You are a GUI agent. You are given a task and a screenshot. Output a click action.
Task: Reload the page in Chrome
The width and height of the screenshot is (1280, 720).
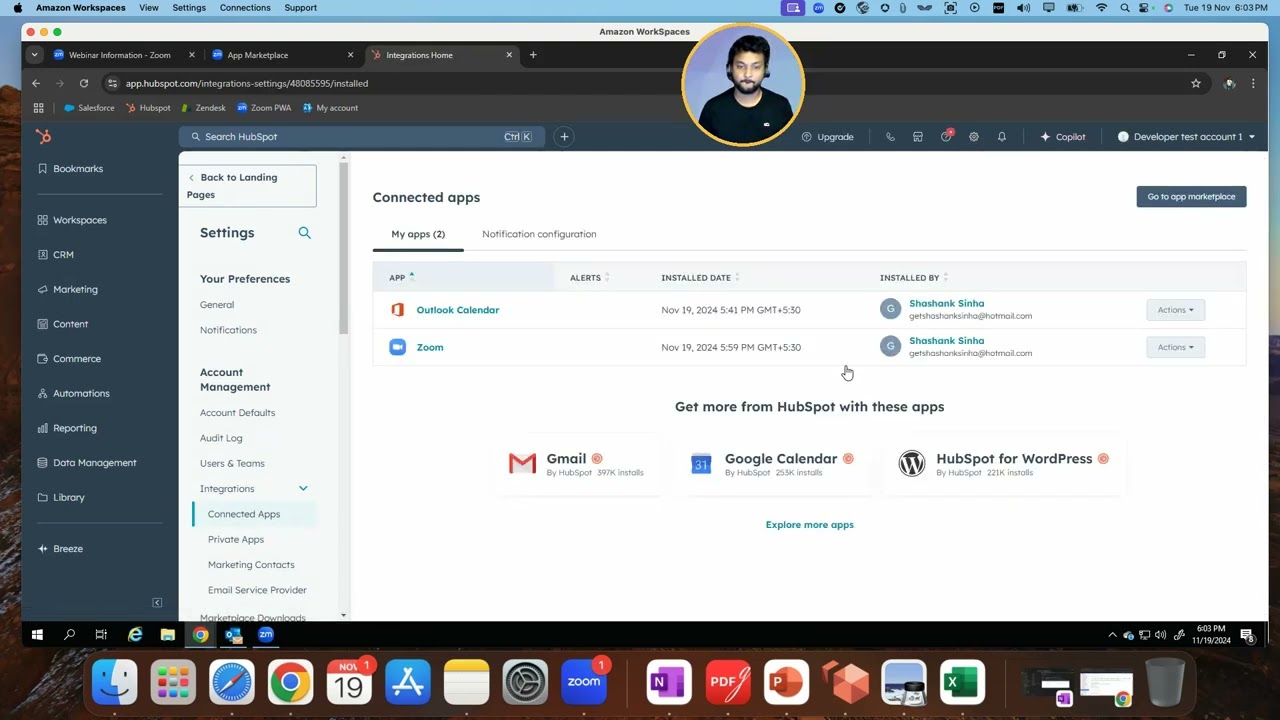point(84,84)
